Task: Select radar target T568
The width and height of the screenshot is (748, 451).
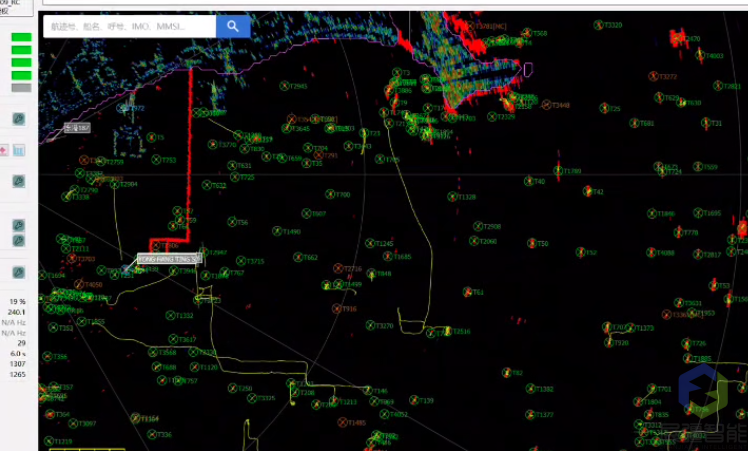Action: point(527,33)
